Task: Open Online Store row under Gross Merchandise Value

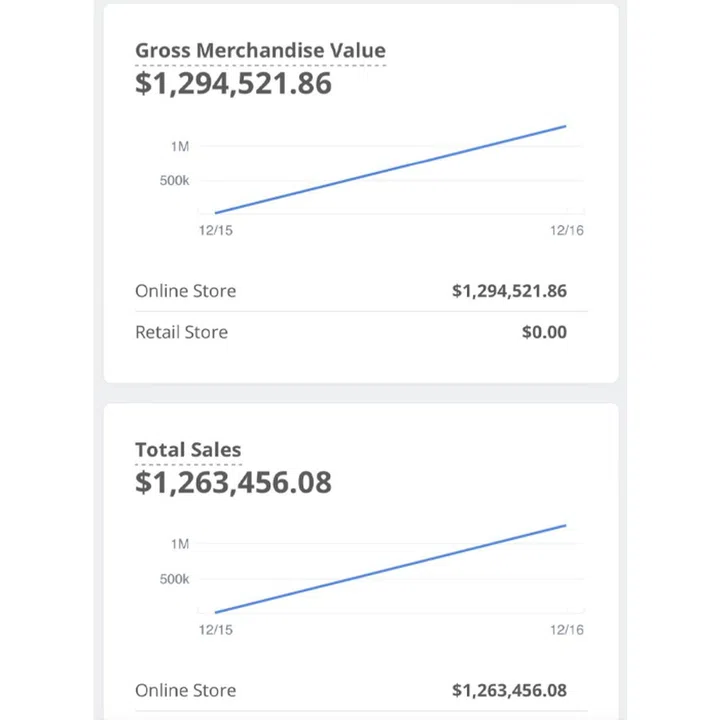Action: tap(186, 291)
